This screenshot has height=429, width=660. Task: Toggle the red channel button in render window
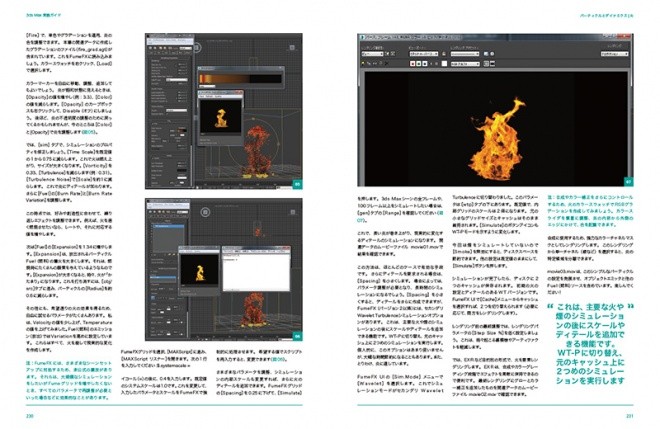coord(412,64)
